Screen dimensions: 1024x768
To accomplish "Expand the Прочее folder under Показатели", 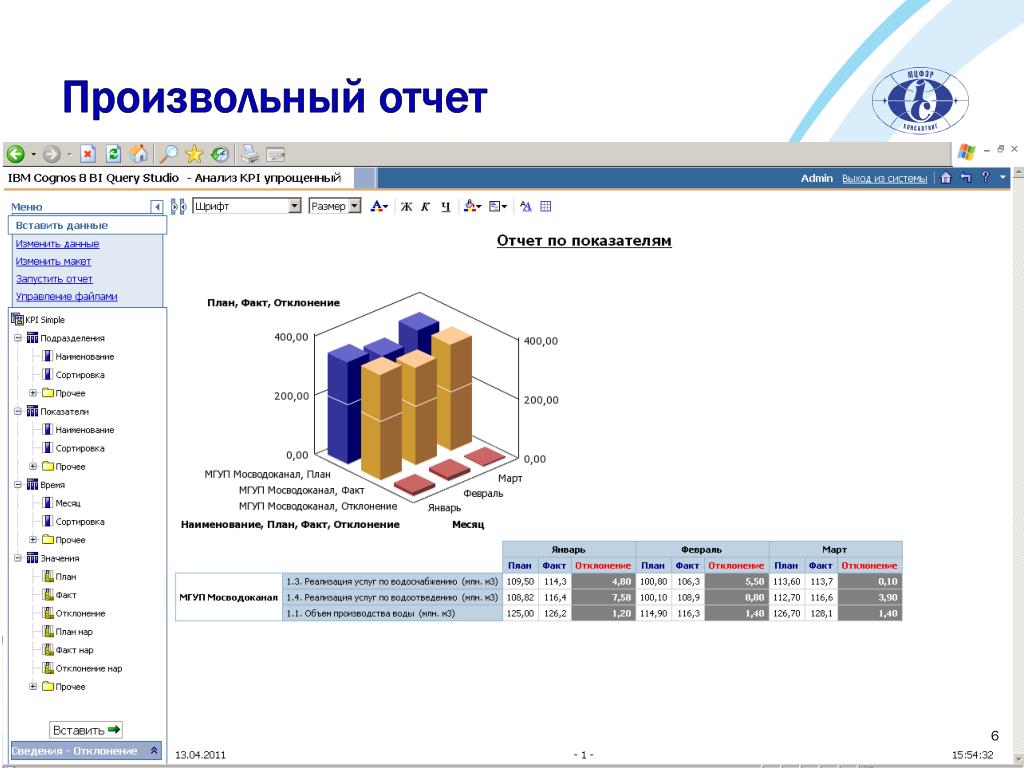I will click(x=33, y=466).
